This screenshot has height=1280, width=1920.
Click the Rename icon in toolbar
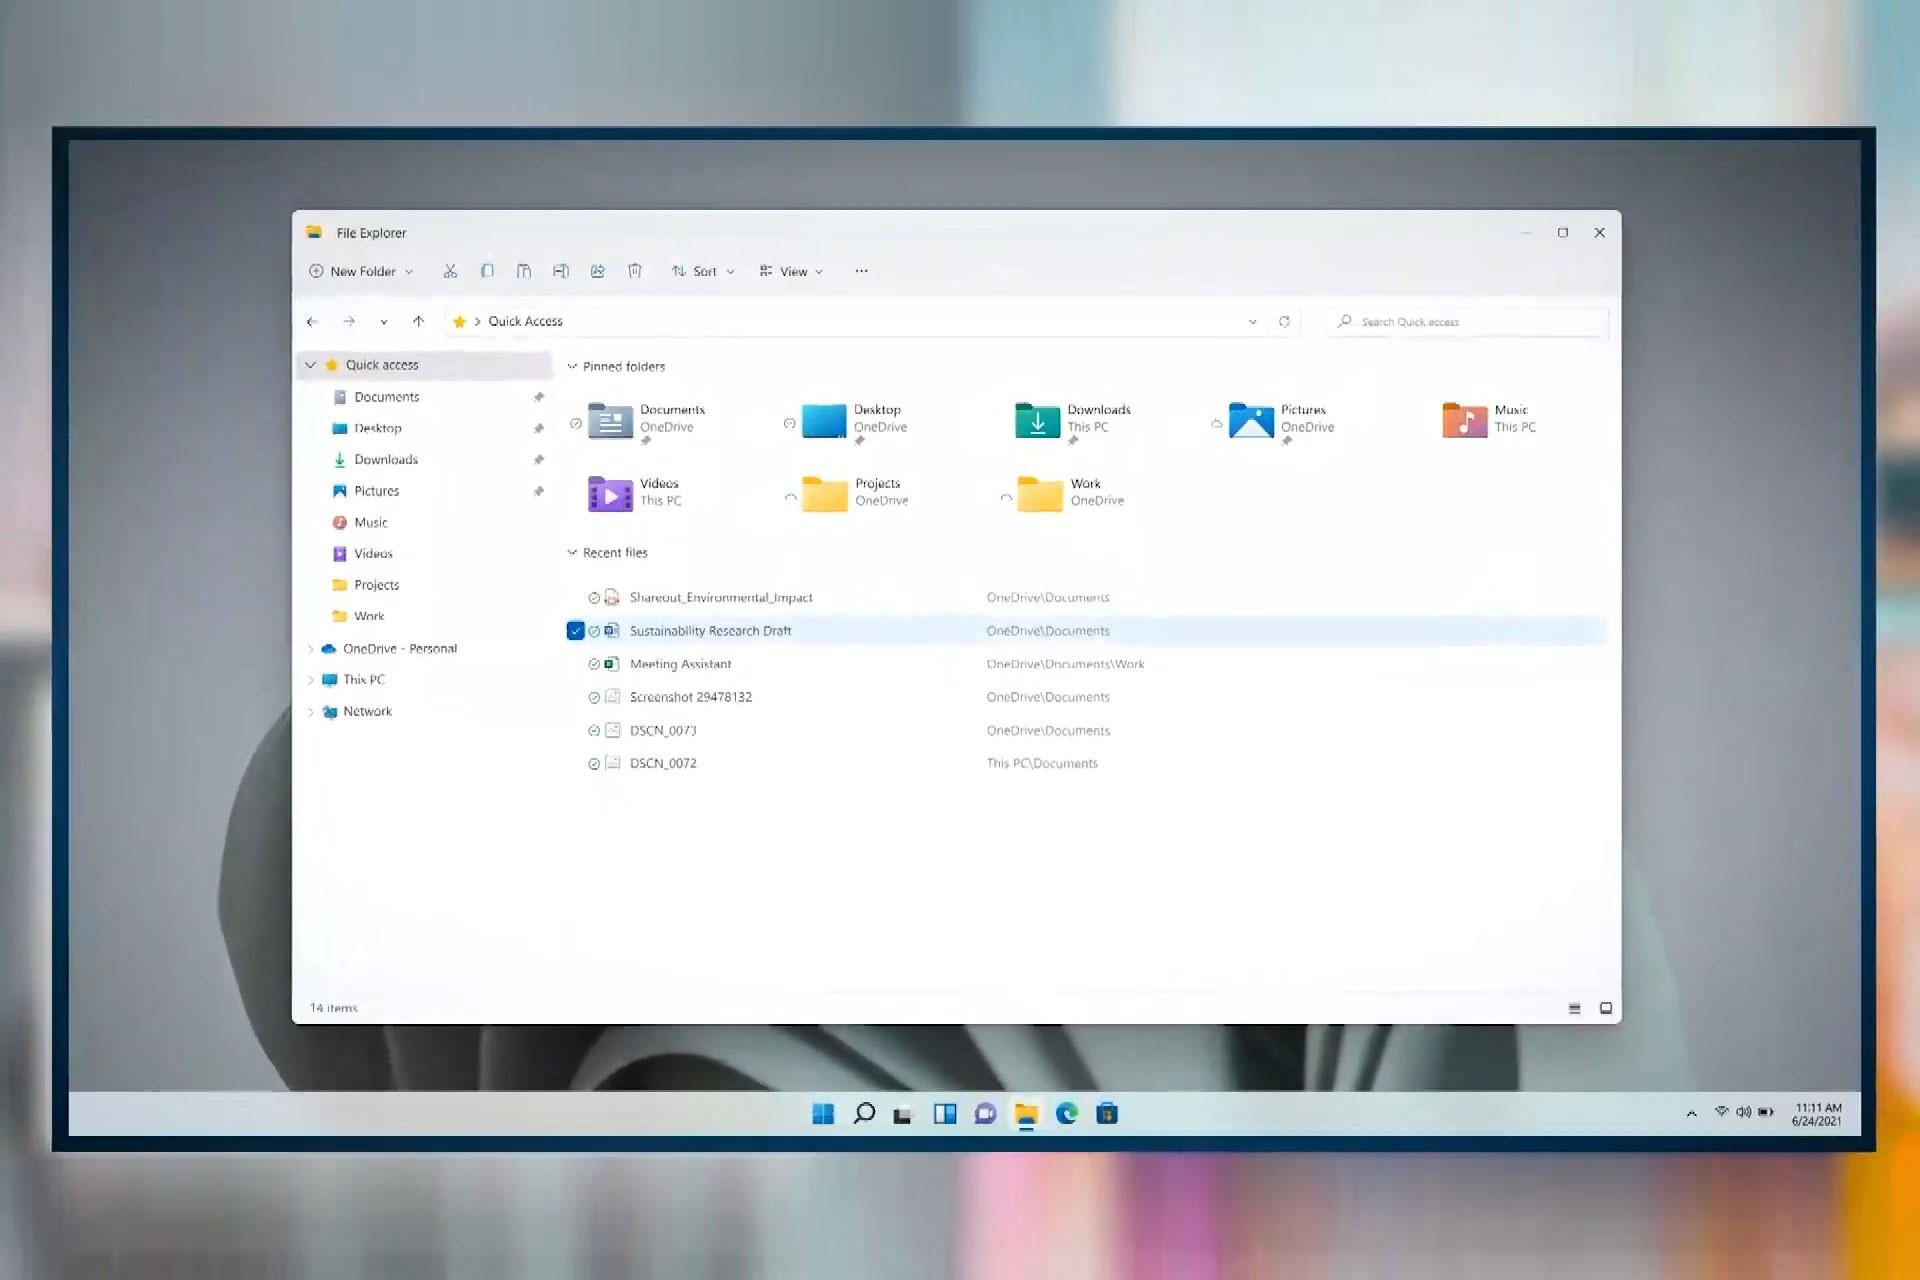click(561, 271)
